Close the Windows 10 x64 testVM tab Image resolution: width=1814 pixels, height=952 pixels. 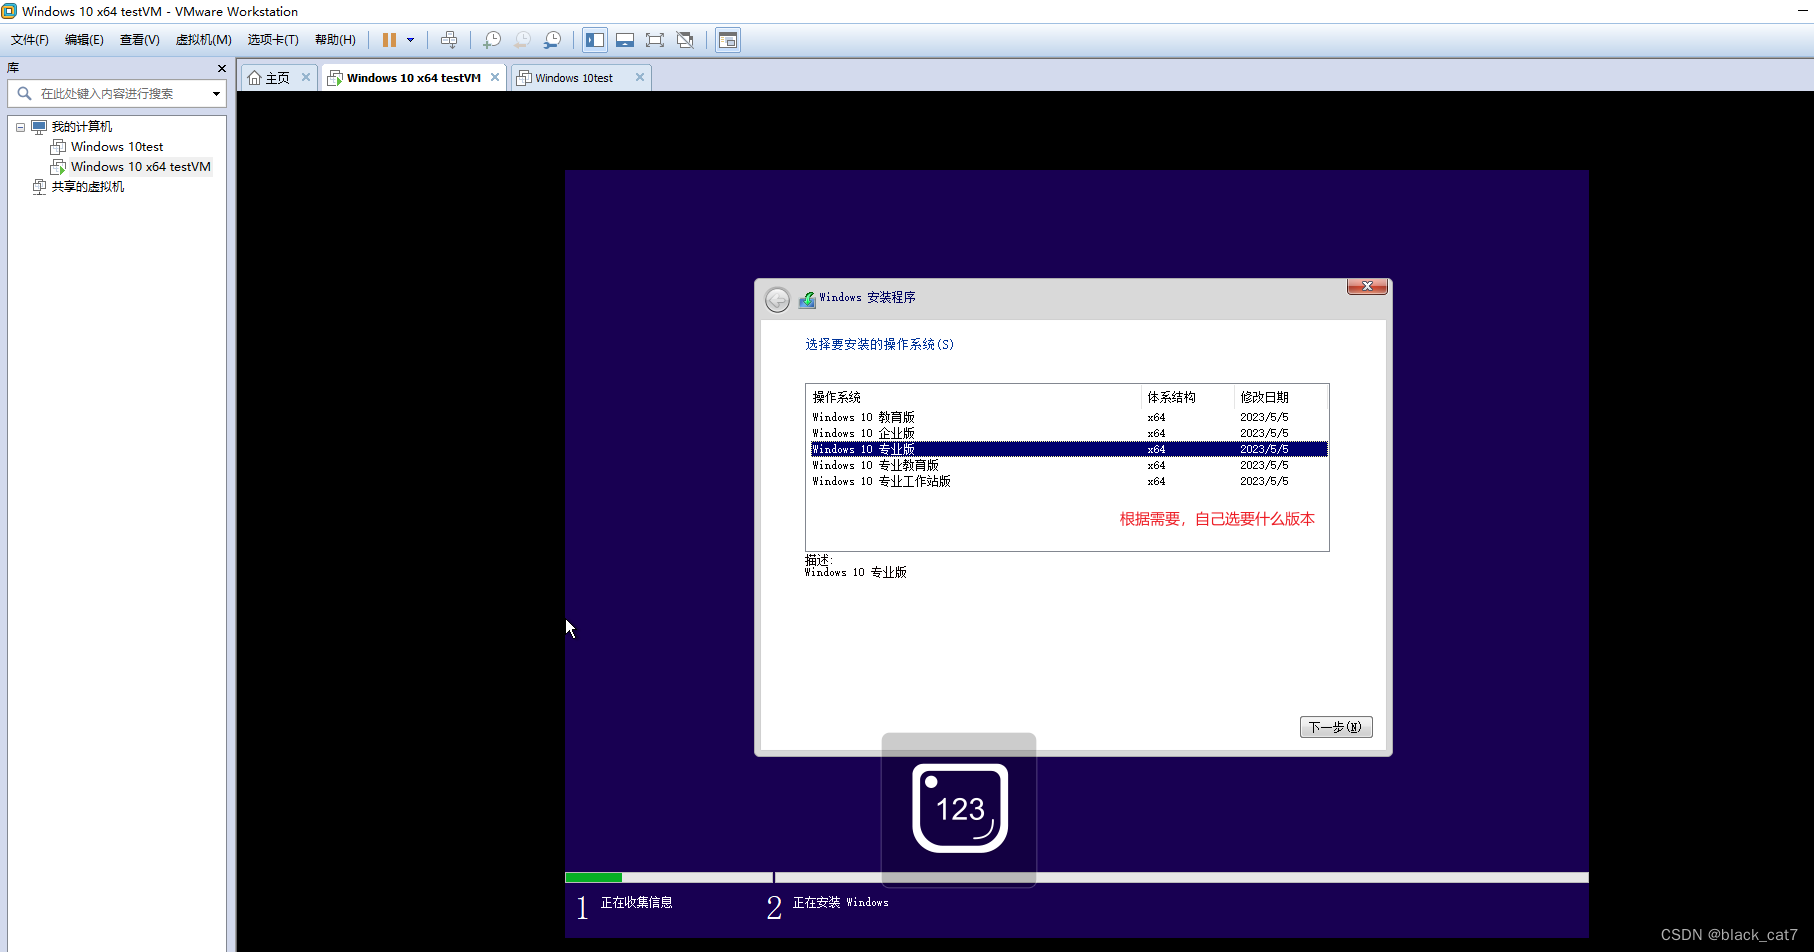tap(495, 77)
